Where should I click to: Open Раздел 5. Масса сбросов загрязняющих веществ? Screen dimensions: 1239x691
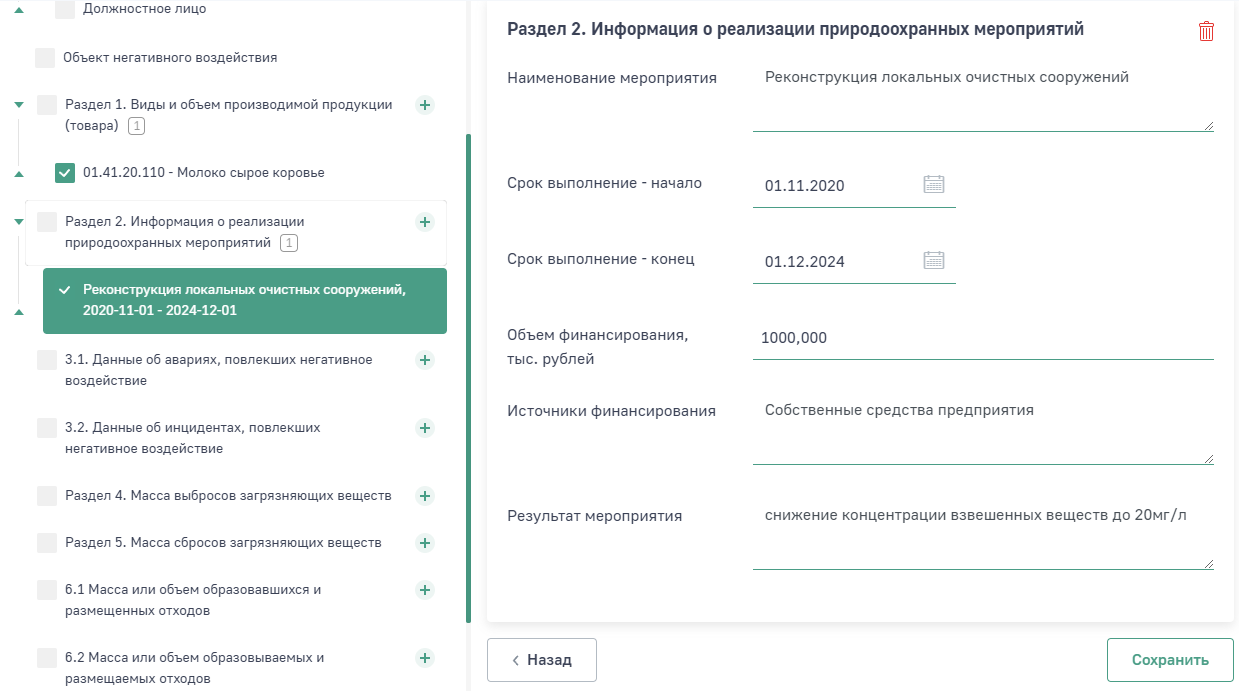(x=223, y=543)
